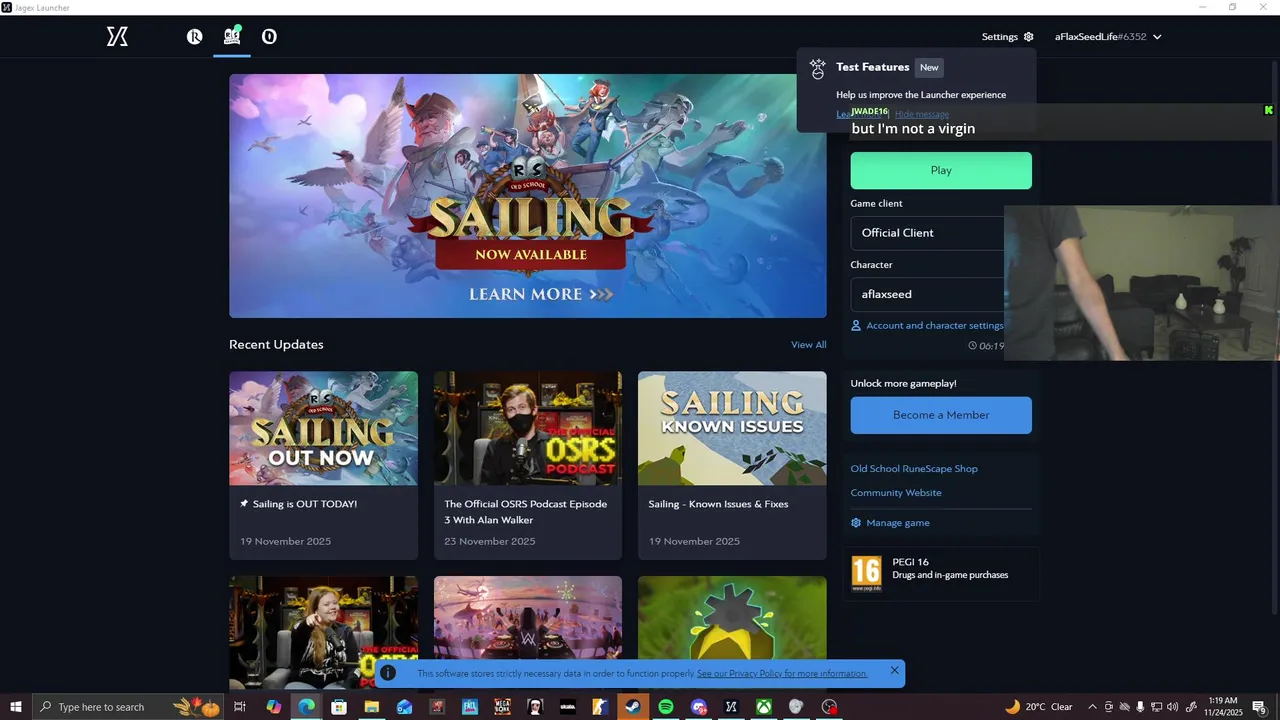Open Counter-Strike icon in taskbar
The image size is (1280, 720).
coord(600,707)
